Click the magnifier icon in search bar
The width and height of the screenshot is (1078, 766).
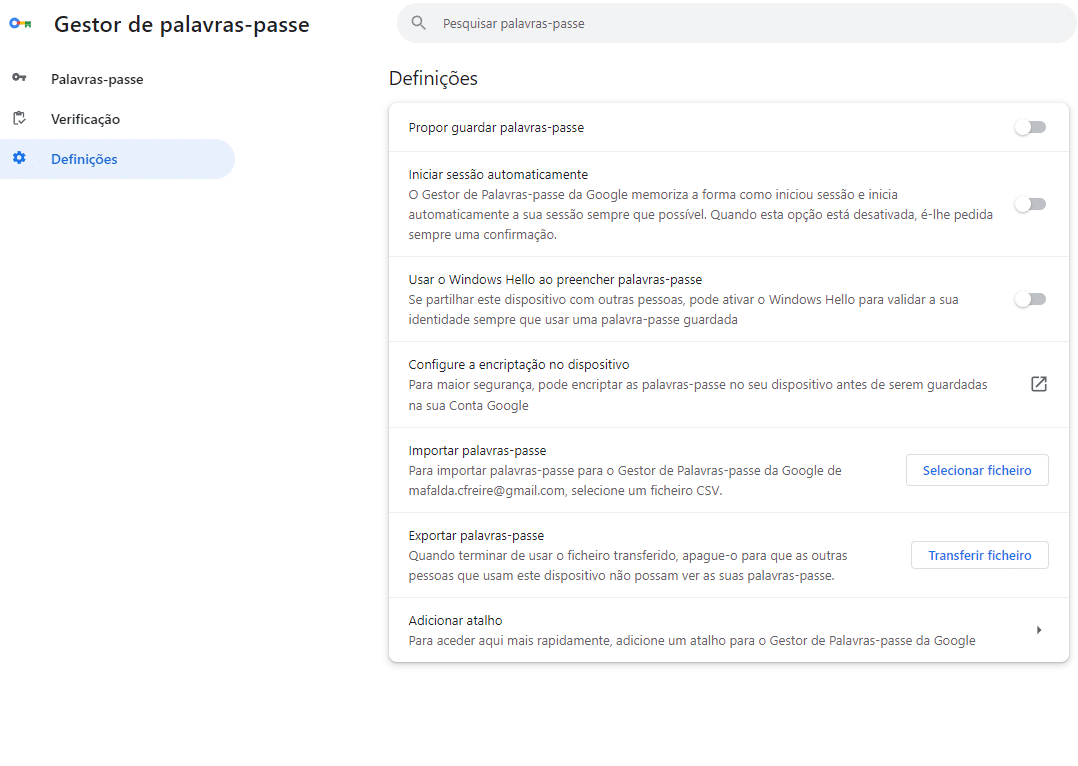click(x=418, y=23)
